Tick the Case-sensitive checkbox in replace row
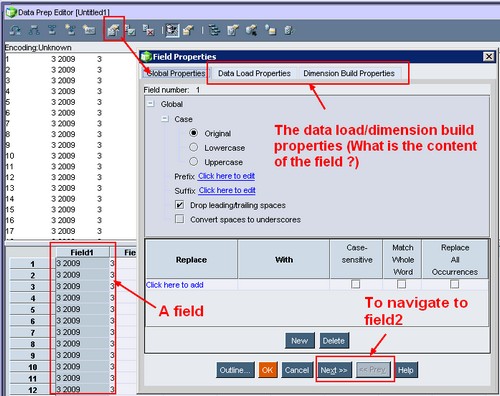The width and height of the screenshot is (500, 396). [356, 284]
